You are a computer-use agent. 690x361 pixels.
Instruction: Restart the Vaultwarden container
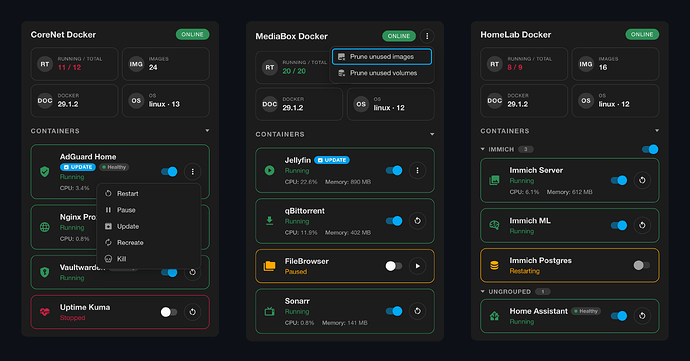(192, 273)
